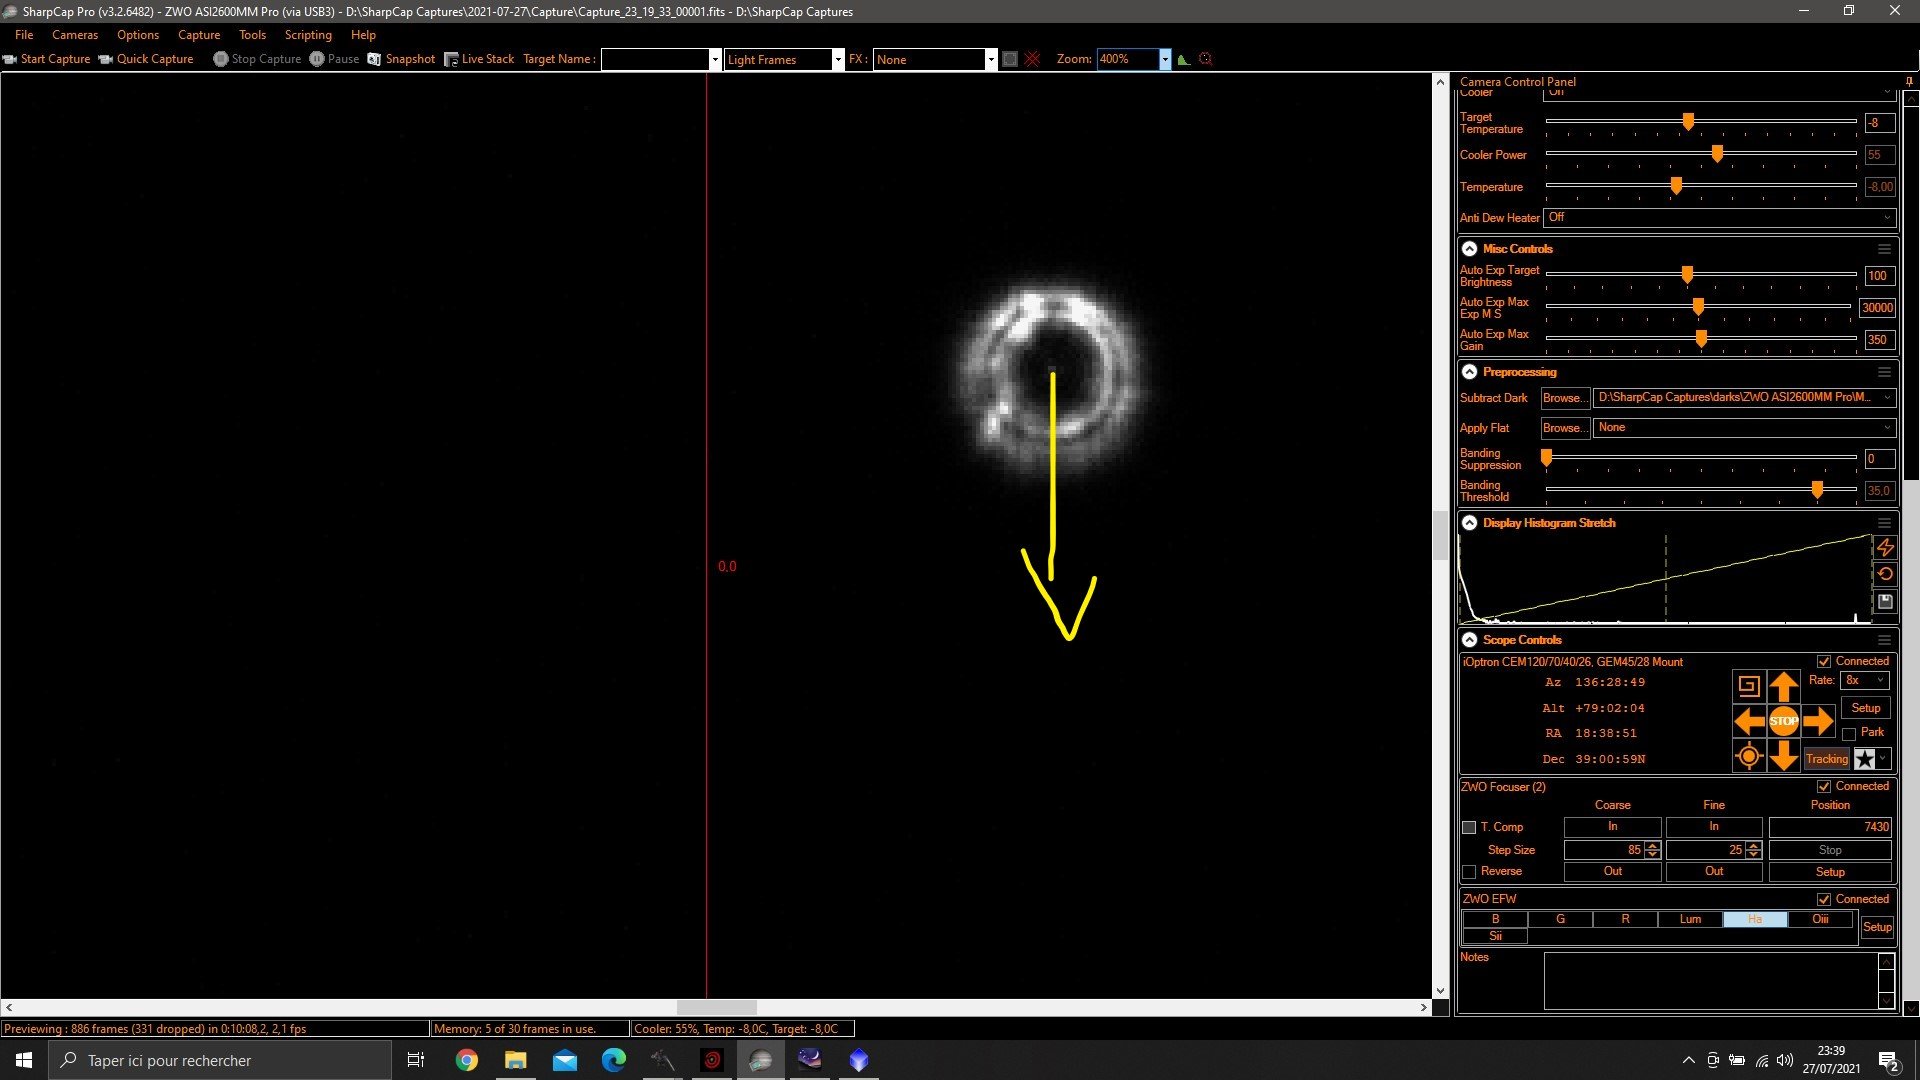Click the FX selection area icon
The height and width of the screenshot is (1080, 1920).
pyautogui.click(x=1010, y=59)
